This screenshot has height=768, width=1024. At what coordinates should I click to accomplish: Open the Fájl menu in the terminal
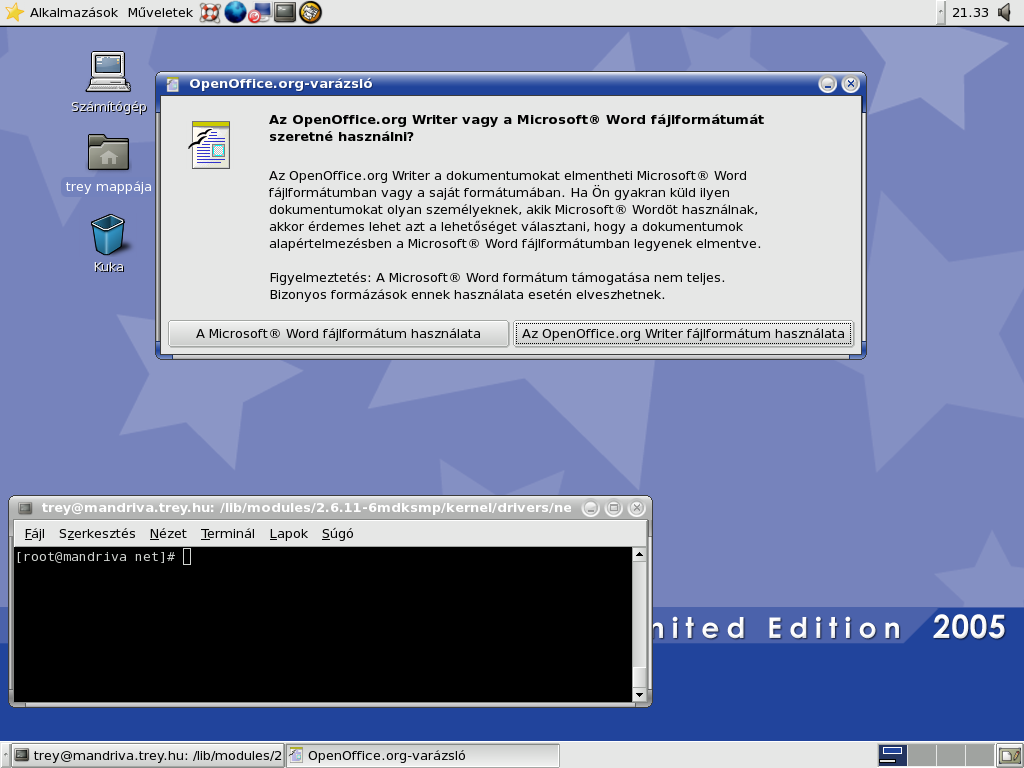(x=34, y=534)
